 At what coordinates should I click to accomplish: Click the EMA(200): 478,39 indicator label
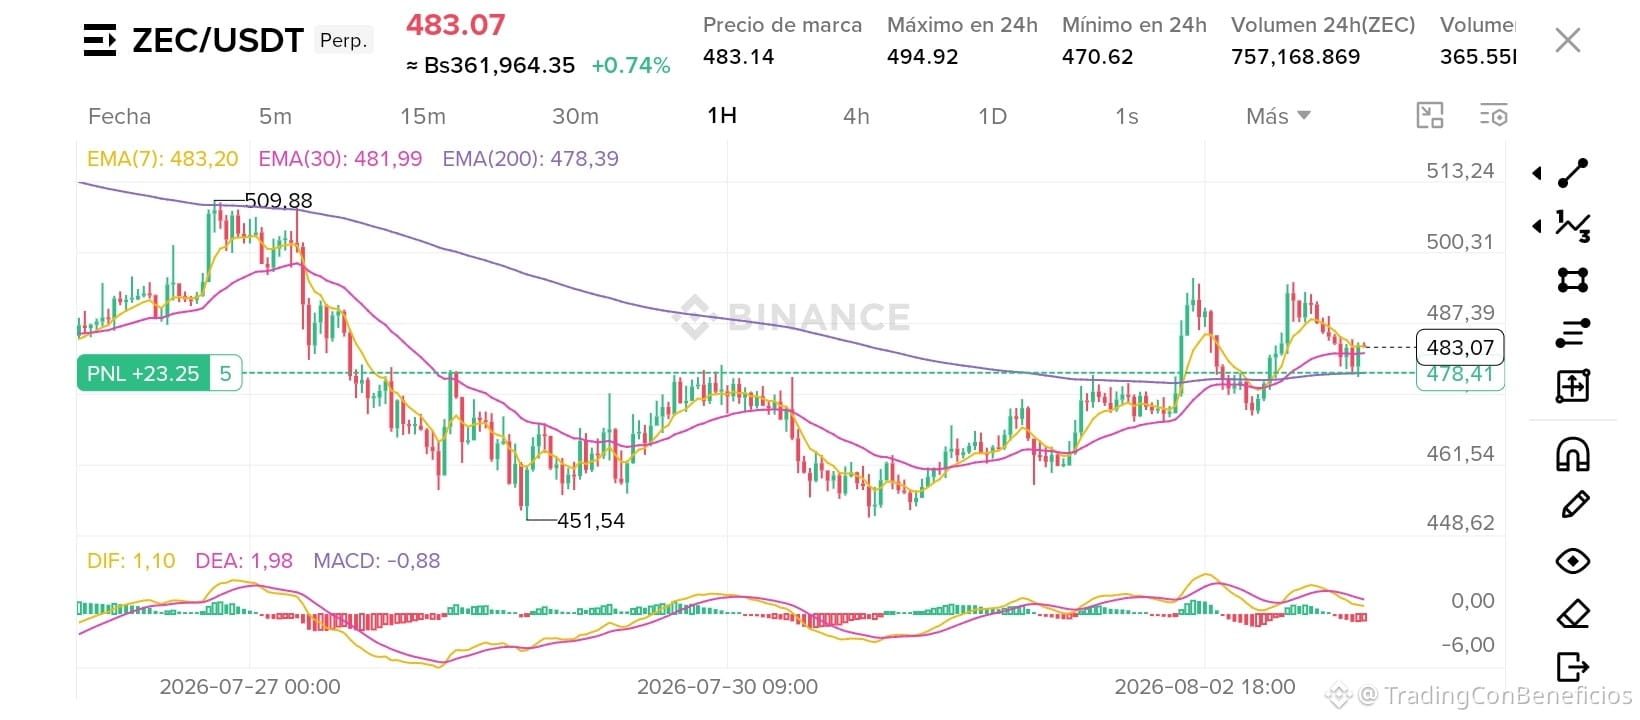tap(530, 159)
